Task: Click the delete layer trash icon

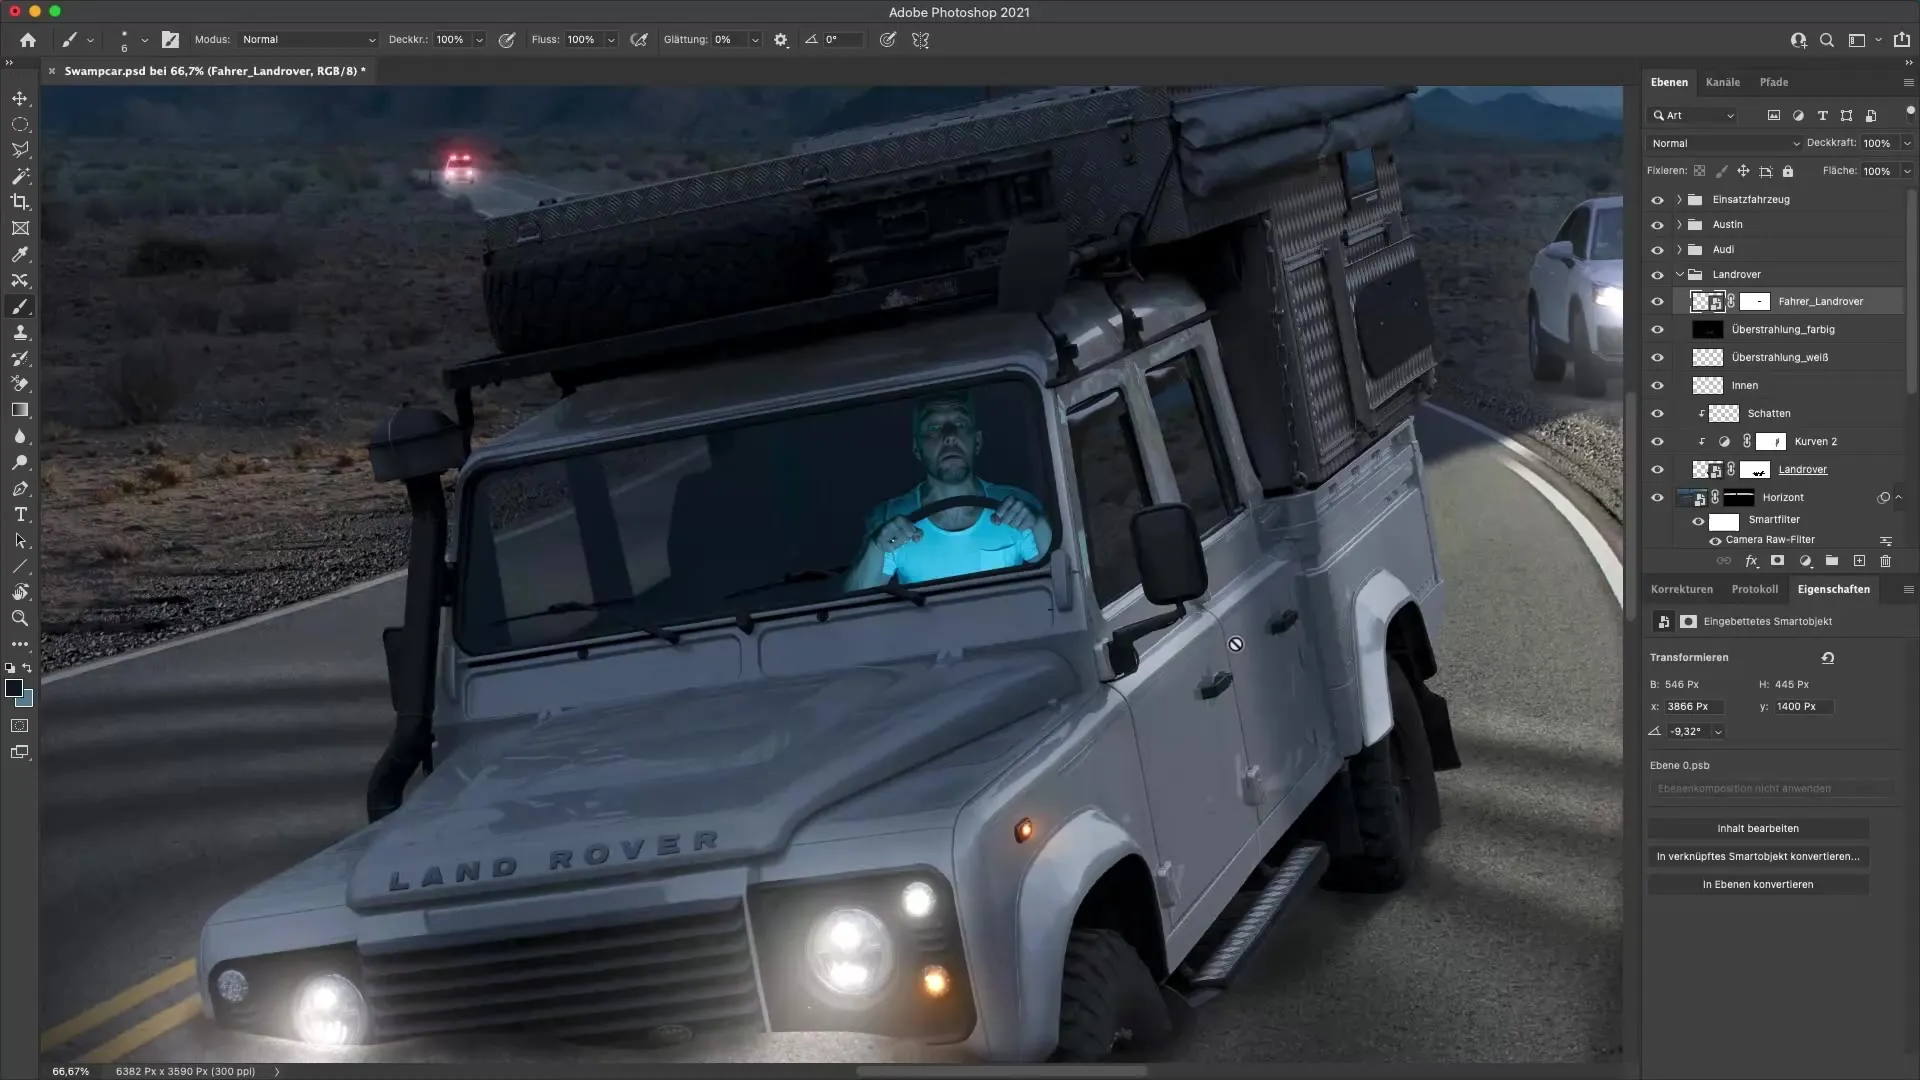Action: coord(1885,562)
